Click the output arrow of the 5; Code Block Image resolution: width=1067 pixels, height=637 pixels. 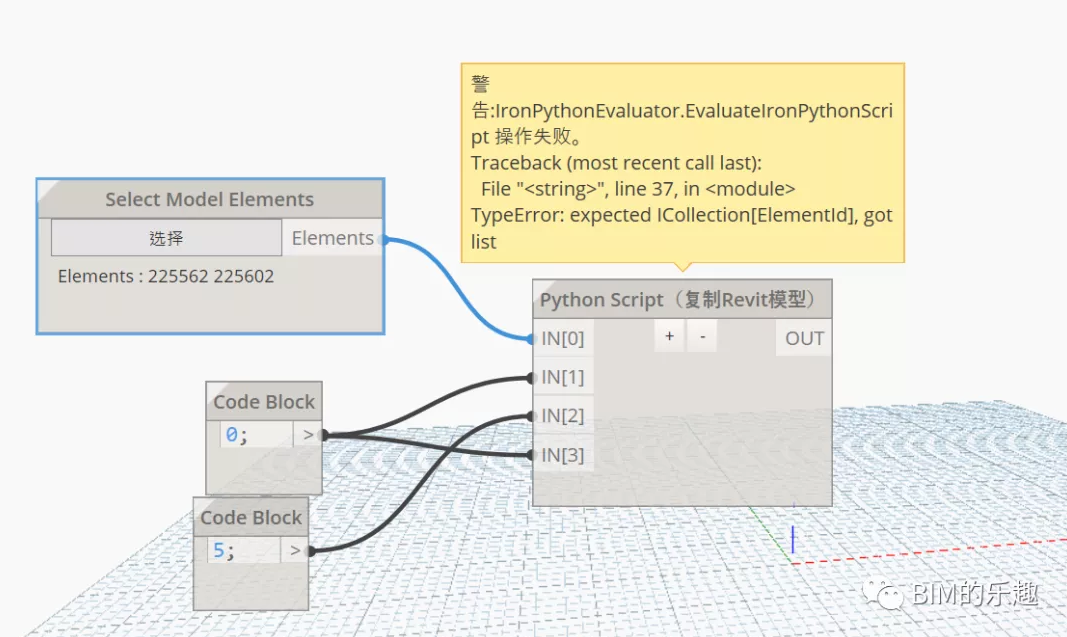[294, 550]
